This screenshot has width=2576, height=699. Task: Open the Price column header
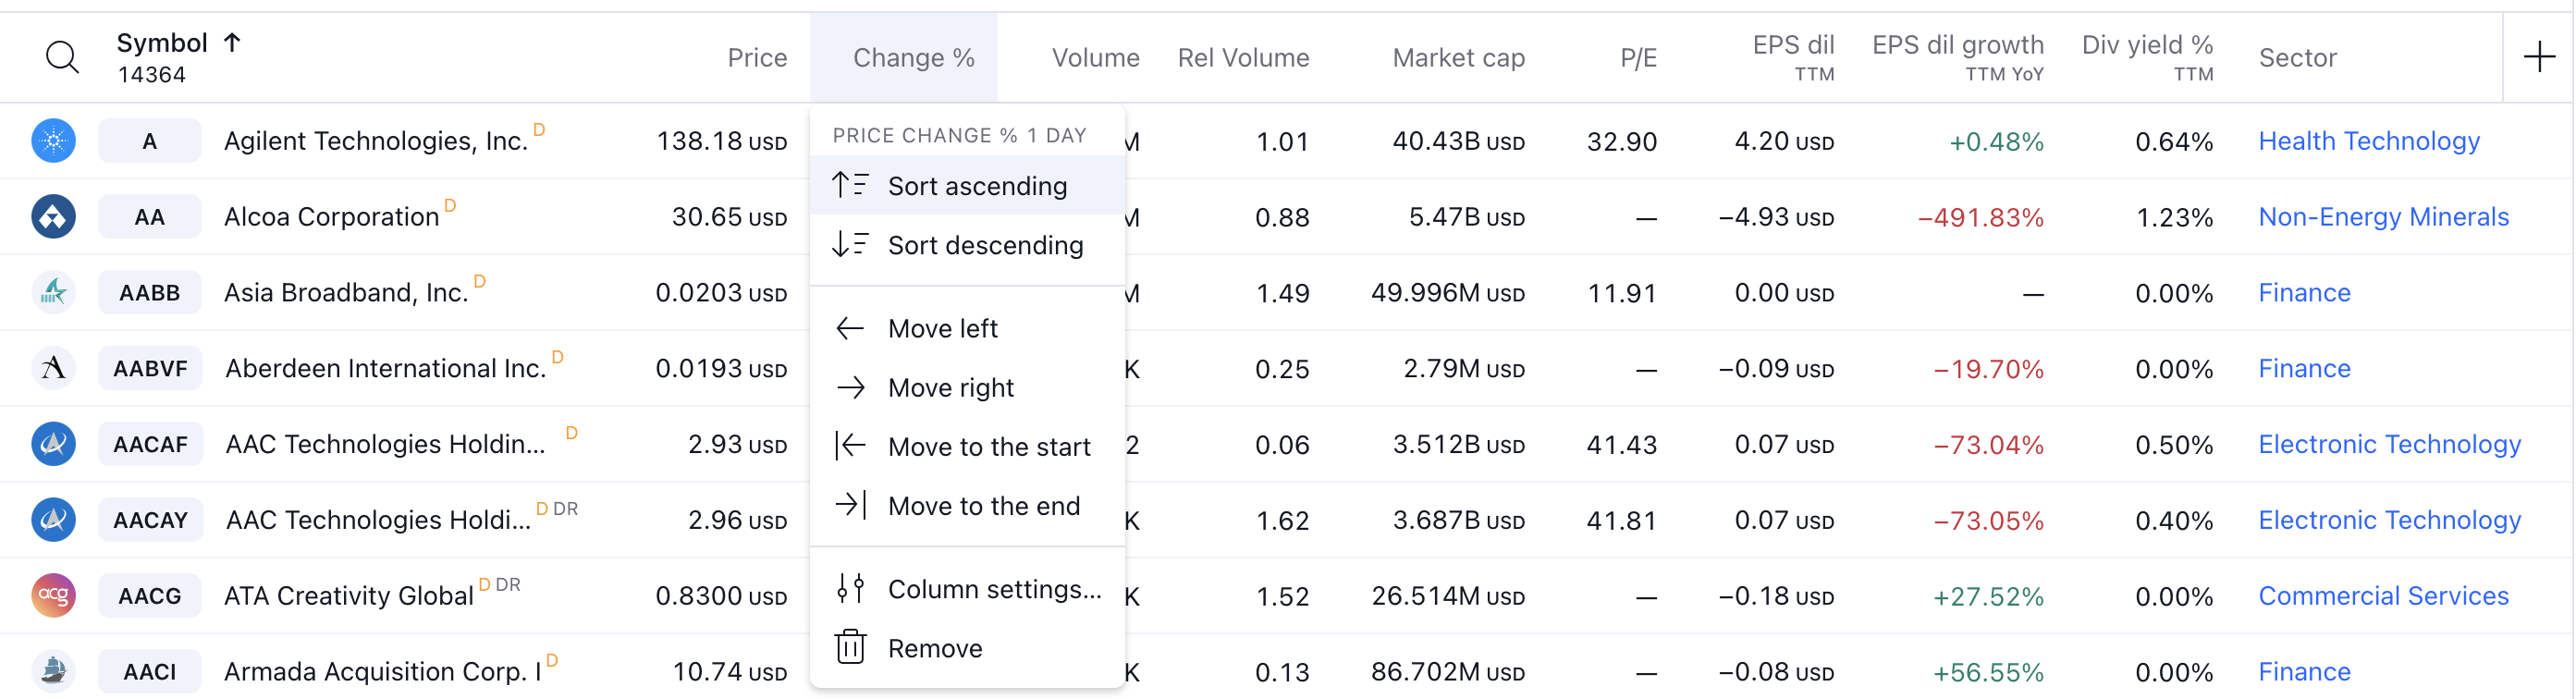pyautogui.click(x=757, y=58)
